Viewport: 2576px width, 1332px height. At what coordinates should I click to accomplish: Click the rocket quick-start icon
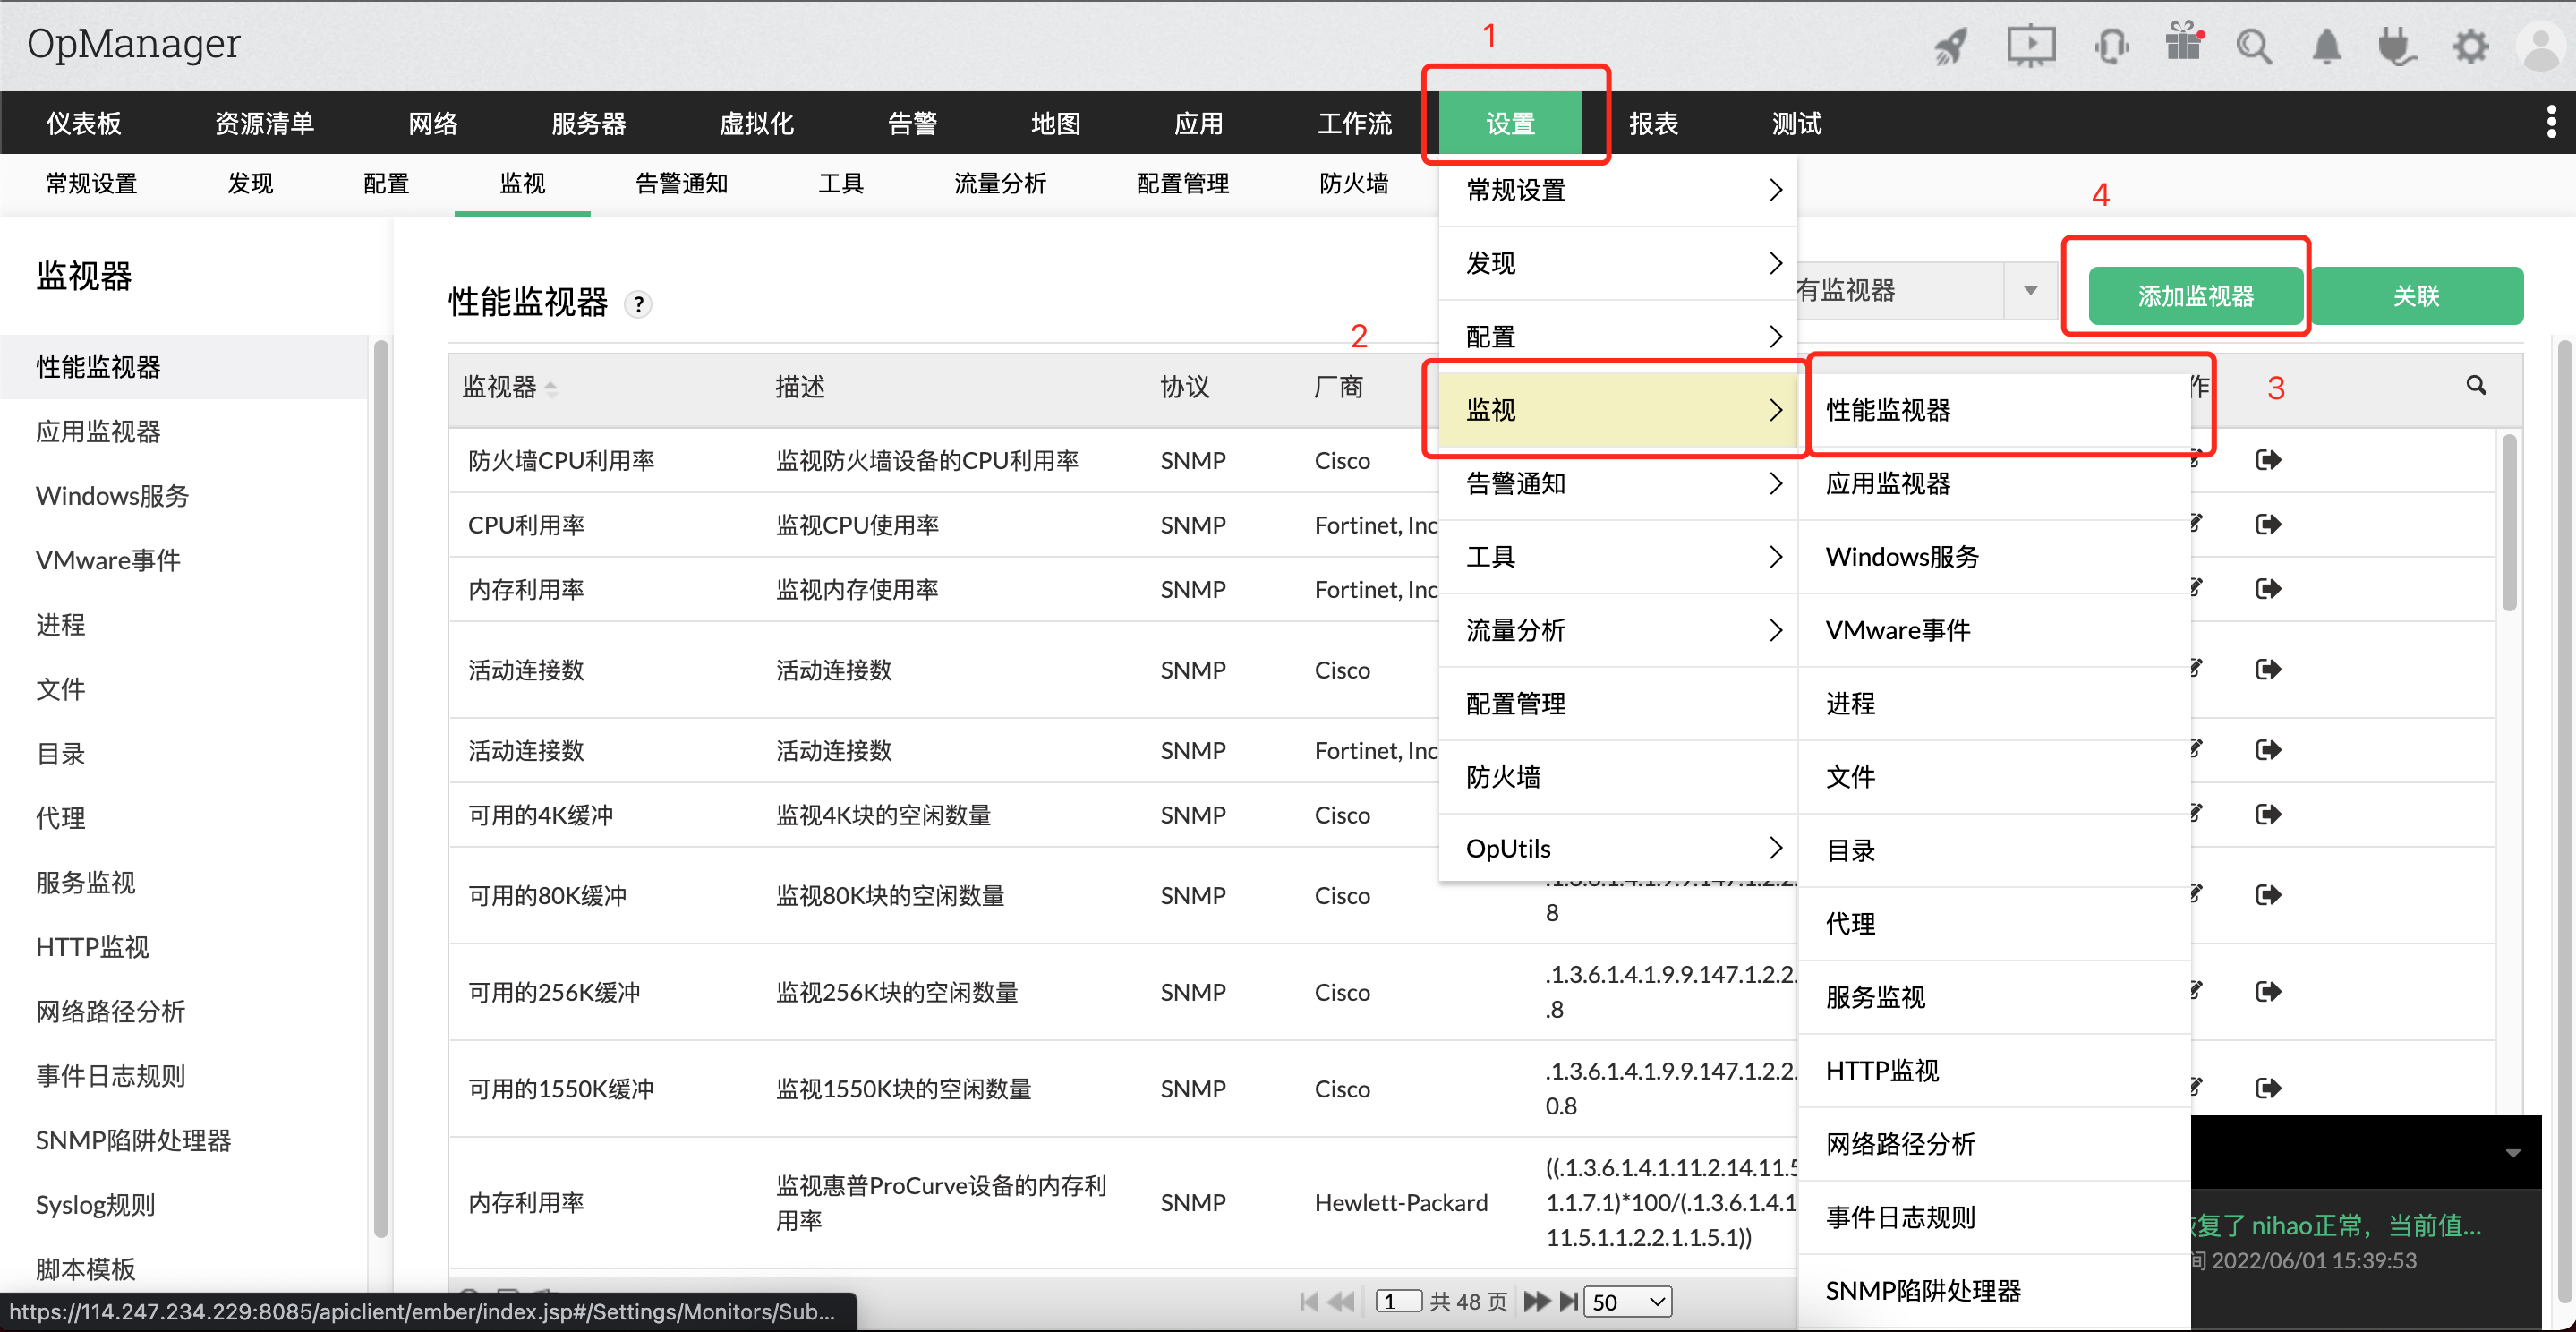pos(1951,46)
